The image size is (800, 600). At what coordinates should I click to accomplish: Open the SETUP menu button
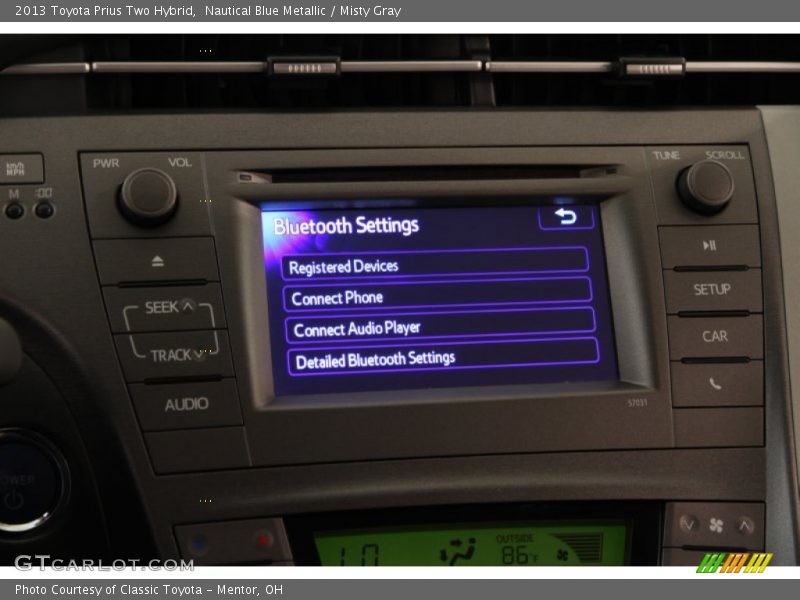coord(712,290)
